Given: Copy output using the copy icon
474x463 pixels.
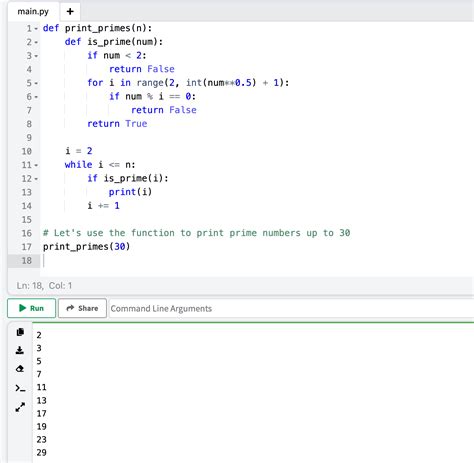Looking at the screenshot, I should (20, 332).
